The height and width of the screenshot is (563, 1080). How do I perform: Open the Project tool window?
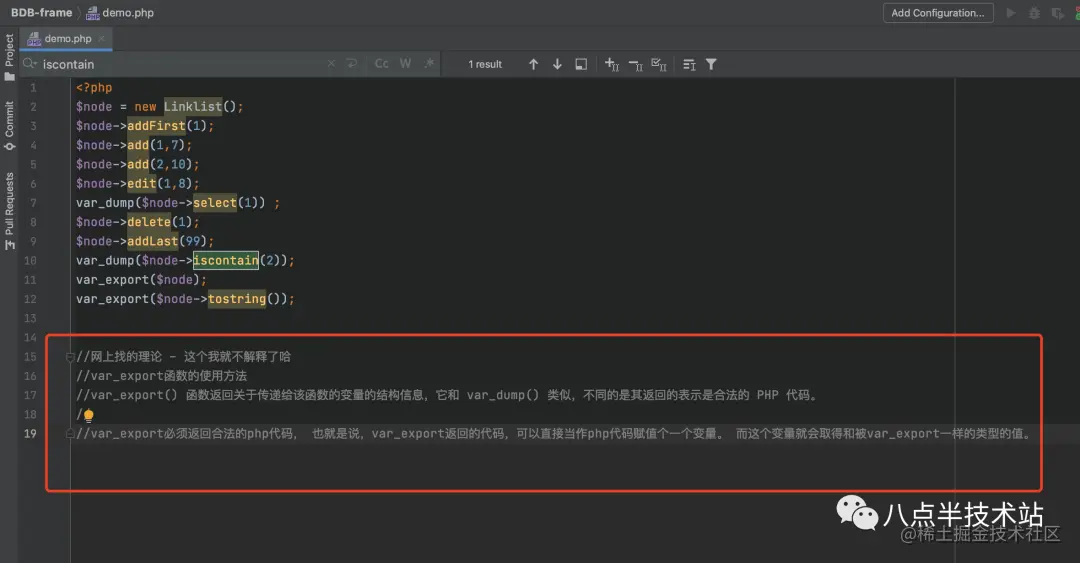pos(9,57)
